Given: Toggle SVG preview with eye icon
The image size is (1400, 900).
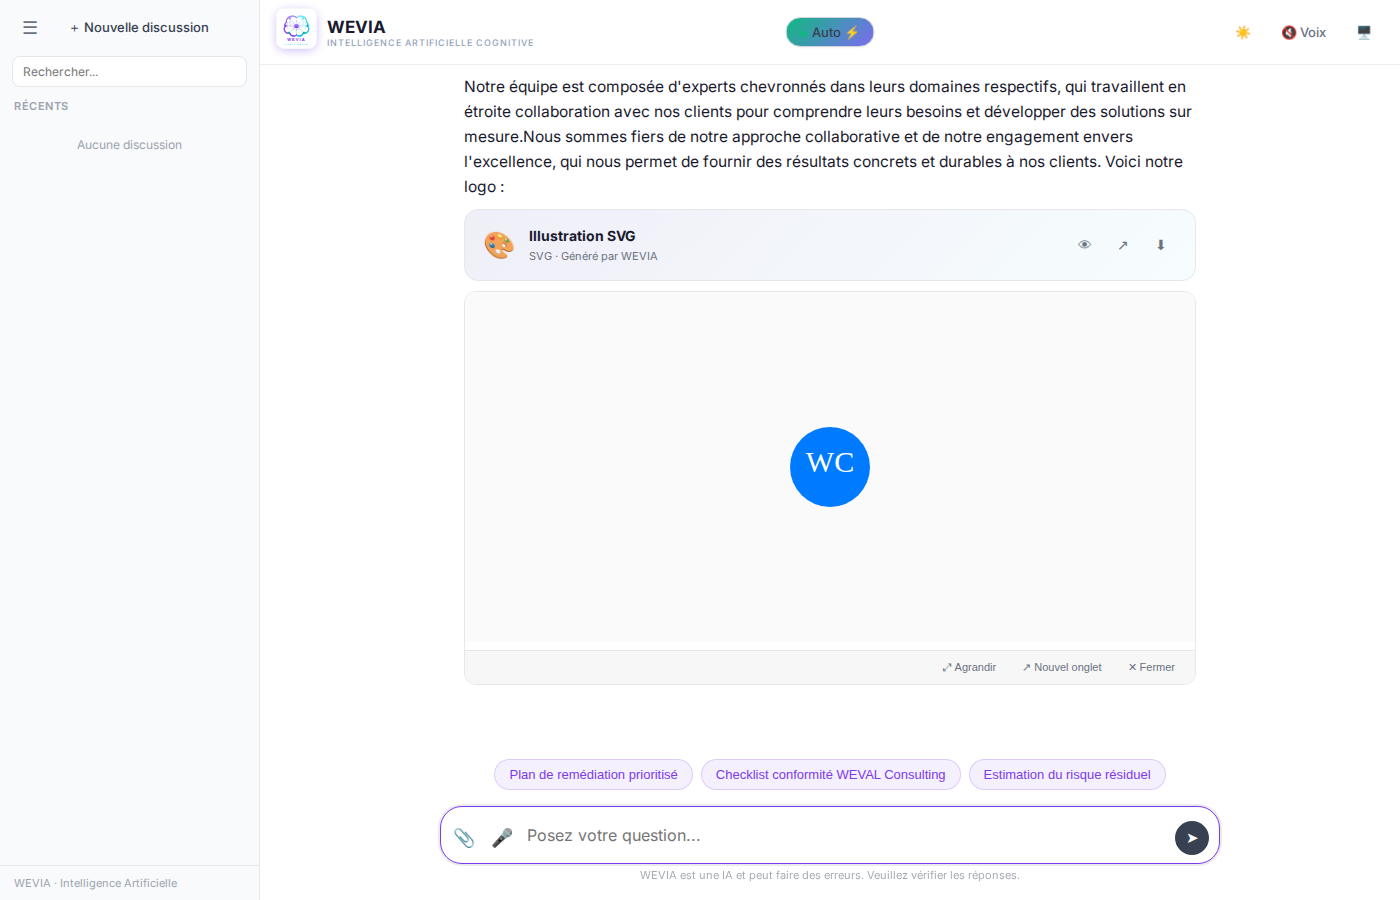Looking at the screenshot, I should click(x=1084, y=245).
